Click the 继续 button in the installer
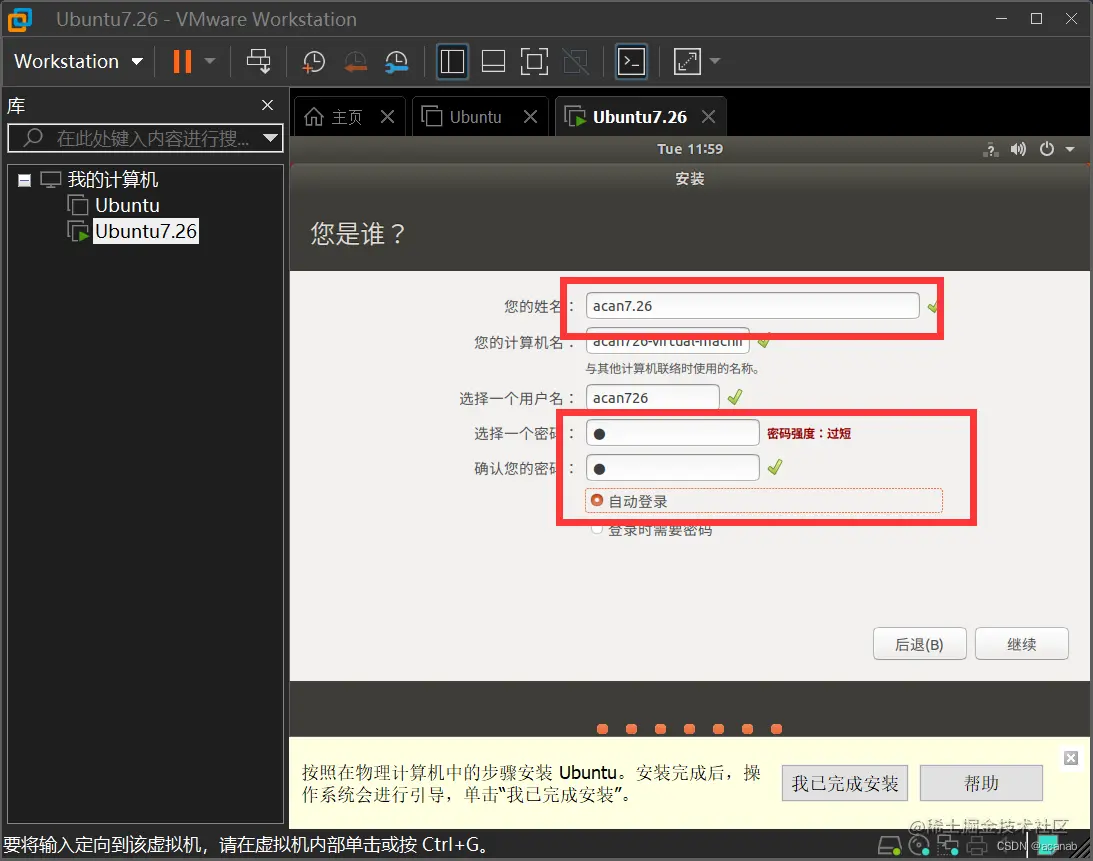This screenshot has width=1093, height=861. (x=1021, y=644)
